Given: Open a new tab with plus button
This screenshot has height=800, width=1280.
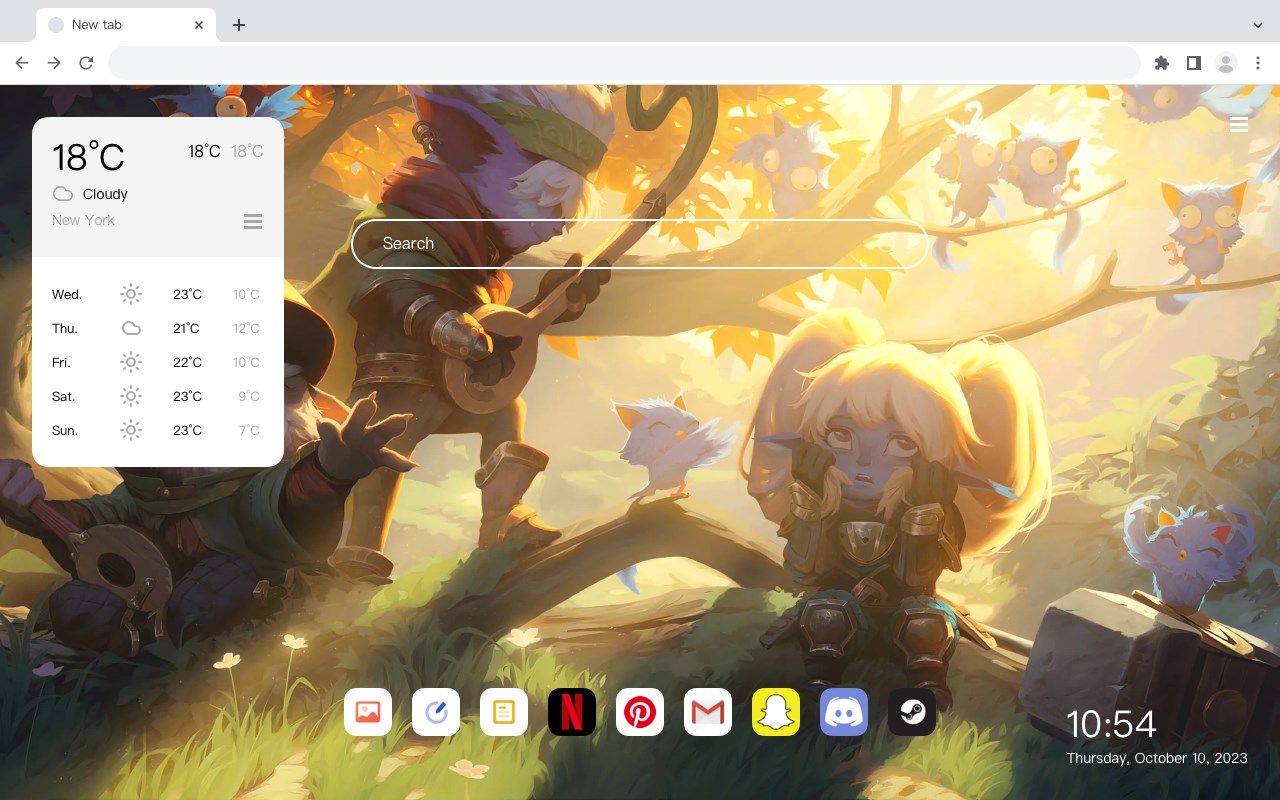Looking at the screenshot, I should point(238,25).
